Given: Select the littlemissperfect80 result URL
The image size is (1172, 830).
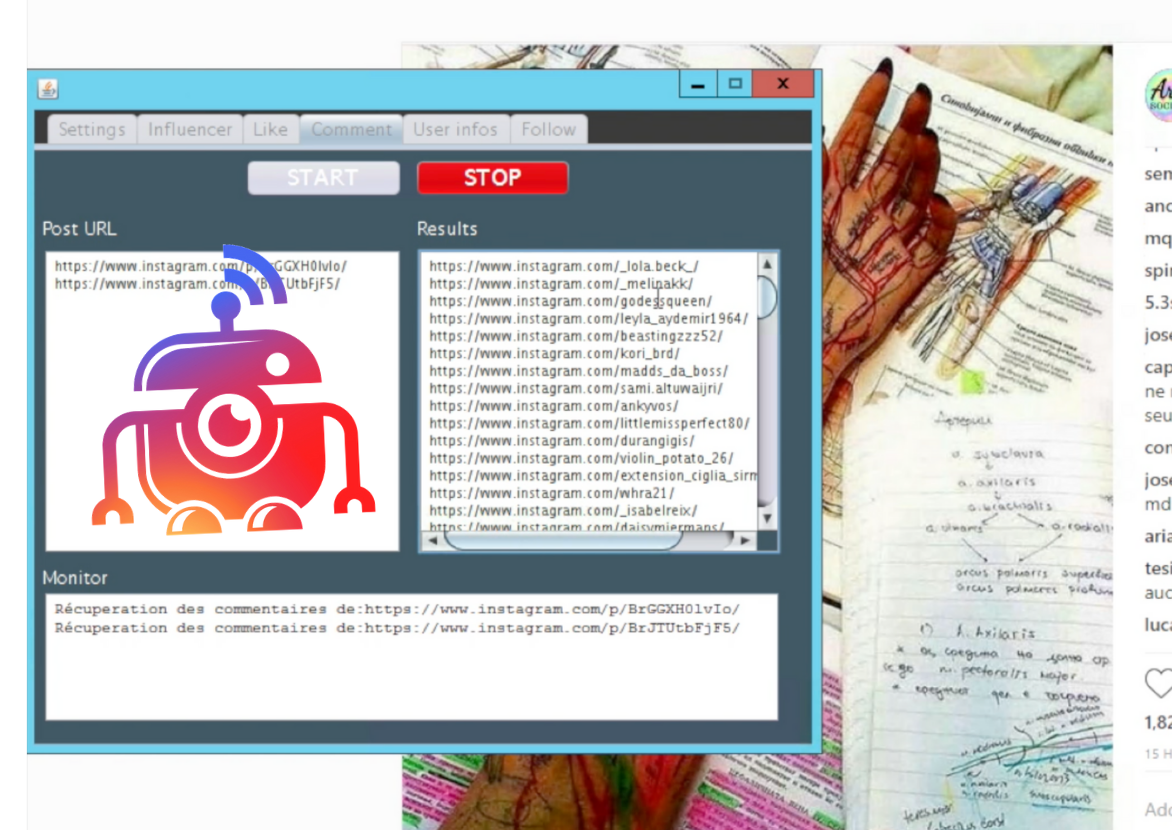Looking at the screenshot, I should (x=589, y=423).
